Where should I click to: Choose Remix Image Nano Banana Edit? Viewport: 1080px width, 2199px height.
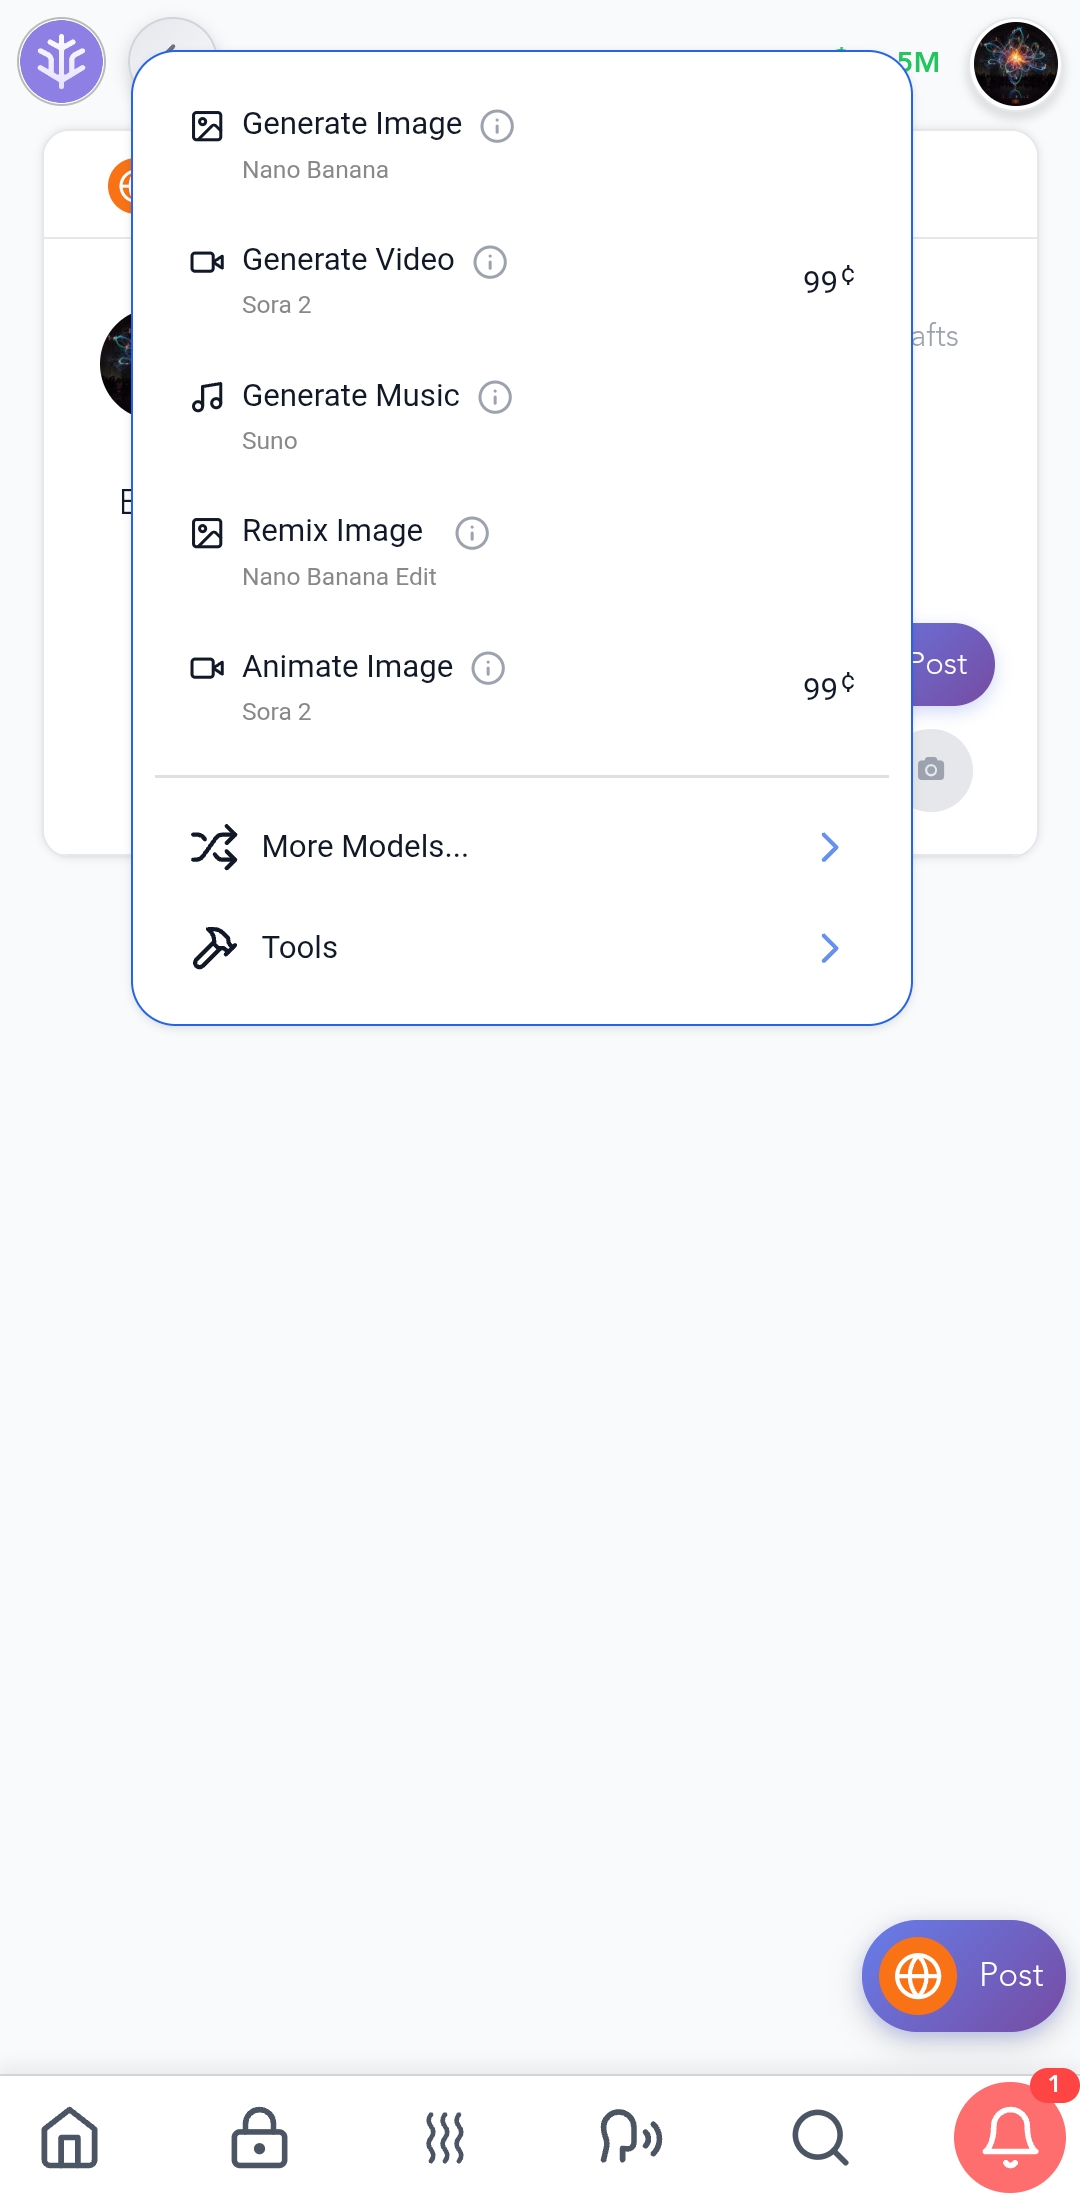[522, 552]
